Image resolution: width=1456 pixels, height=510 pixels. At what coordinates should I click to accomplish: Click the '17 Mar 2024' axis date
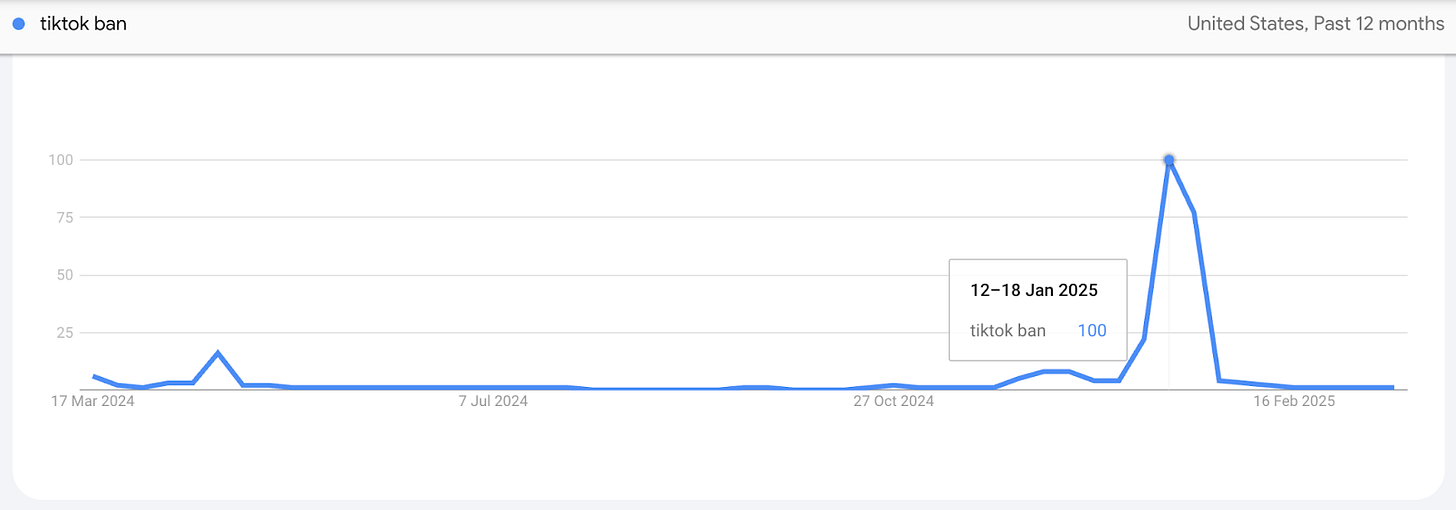tap(93, 401)
